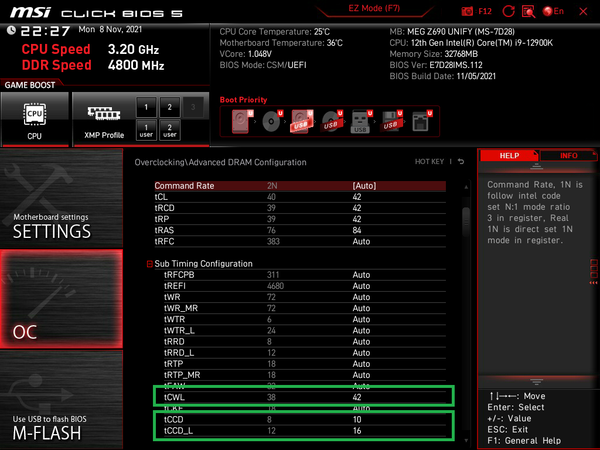Switch to the HELP tab
The image size is (600, 450).
pos(509,156)
